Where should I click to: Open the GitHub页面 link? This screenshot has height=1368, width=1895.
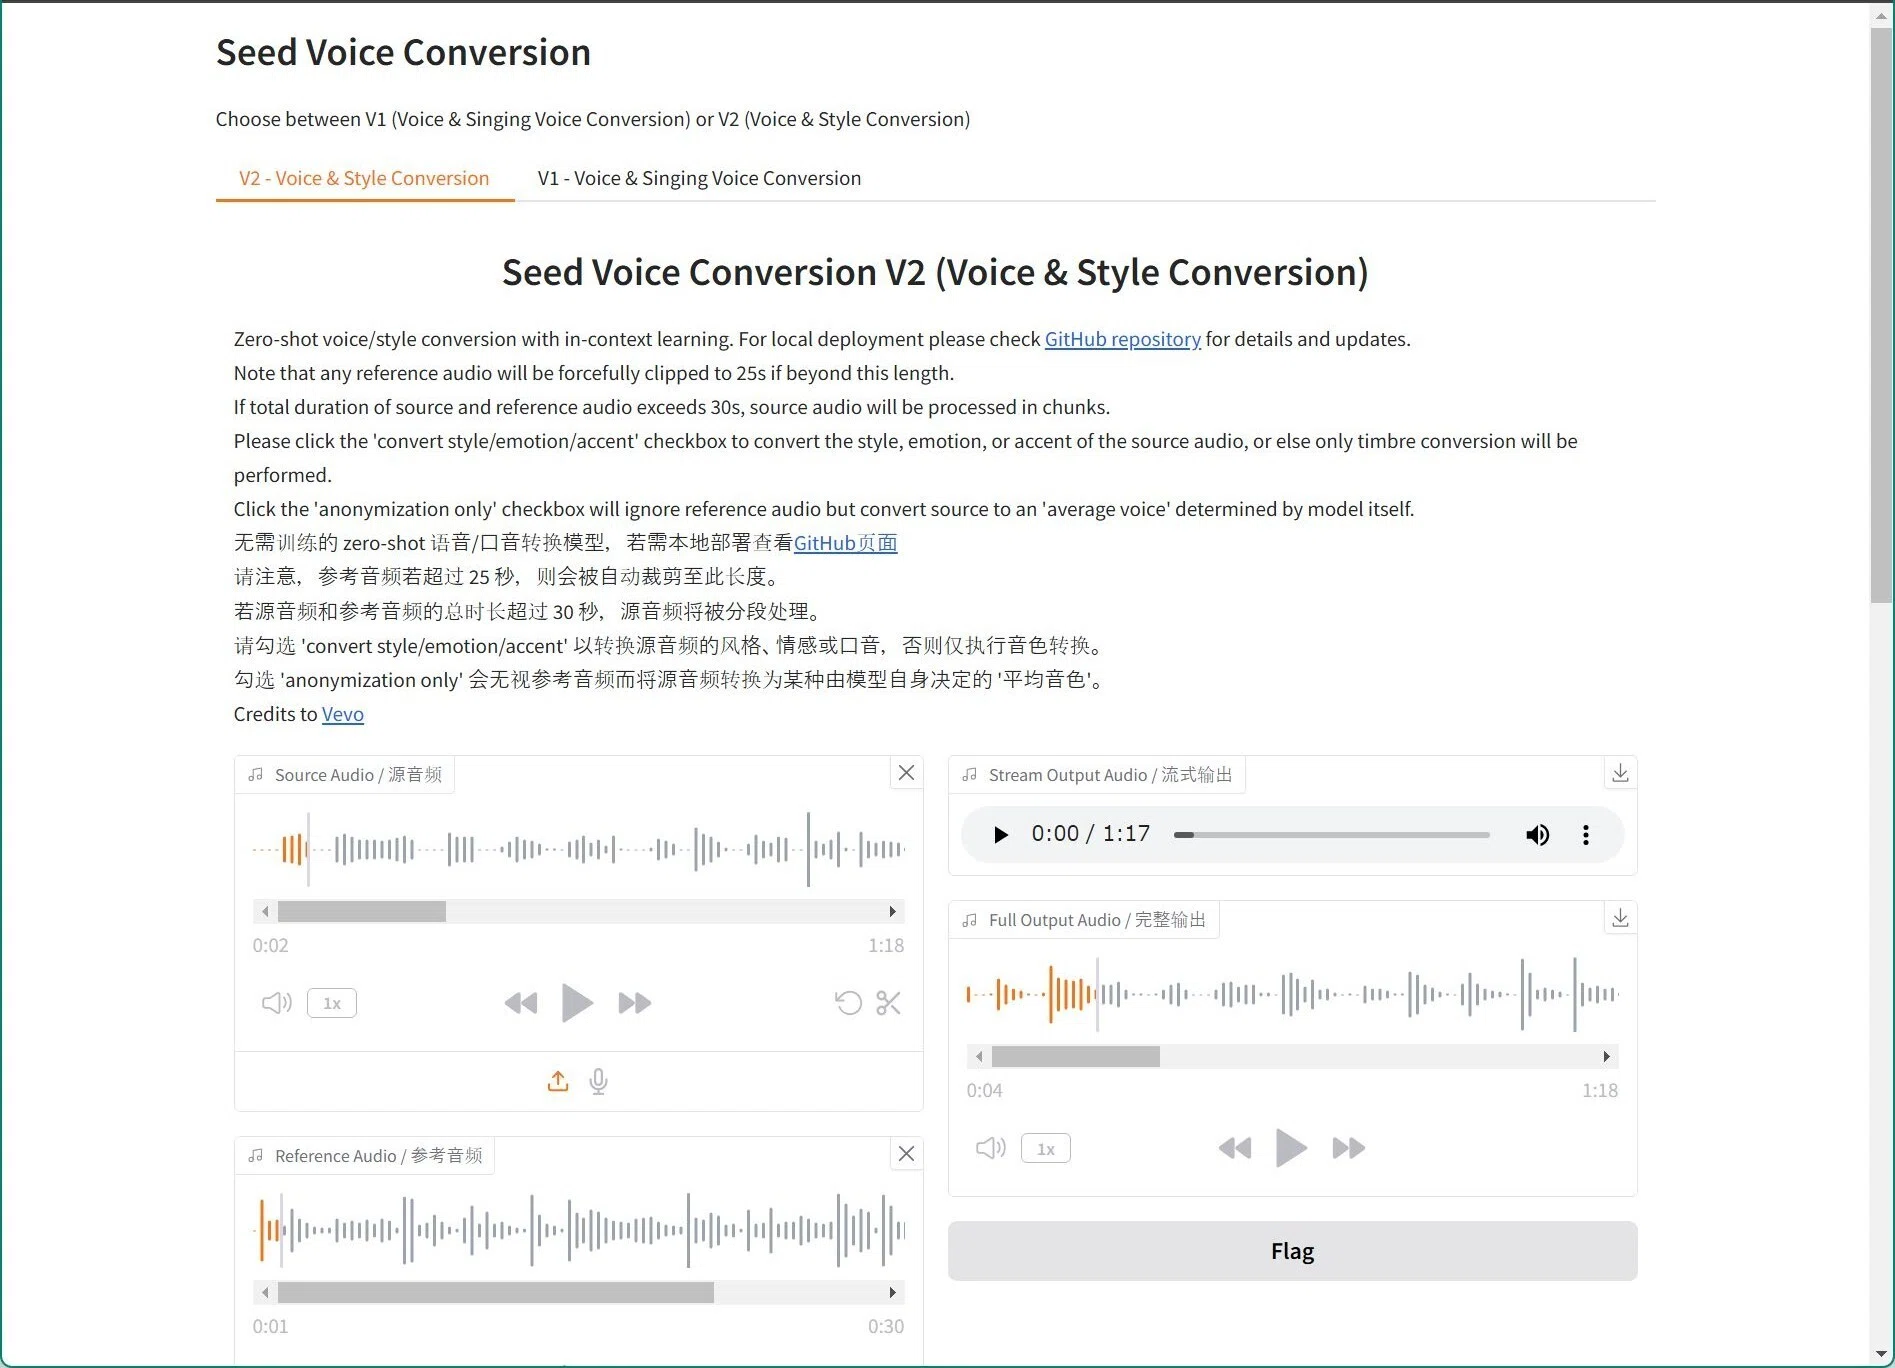click(845, 543)
